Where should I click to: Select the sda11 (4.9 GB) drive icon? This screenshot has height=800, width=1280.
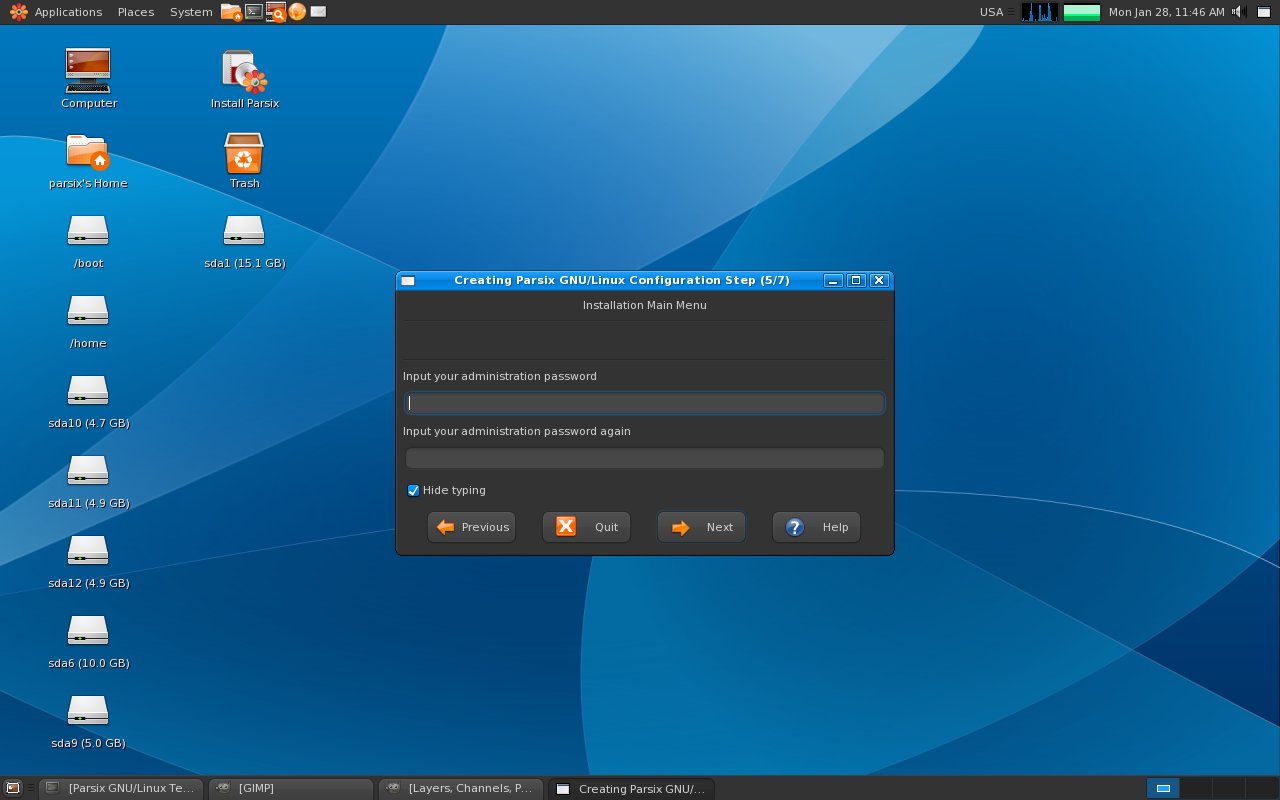(x=88, y=471)
